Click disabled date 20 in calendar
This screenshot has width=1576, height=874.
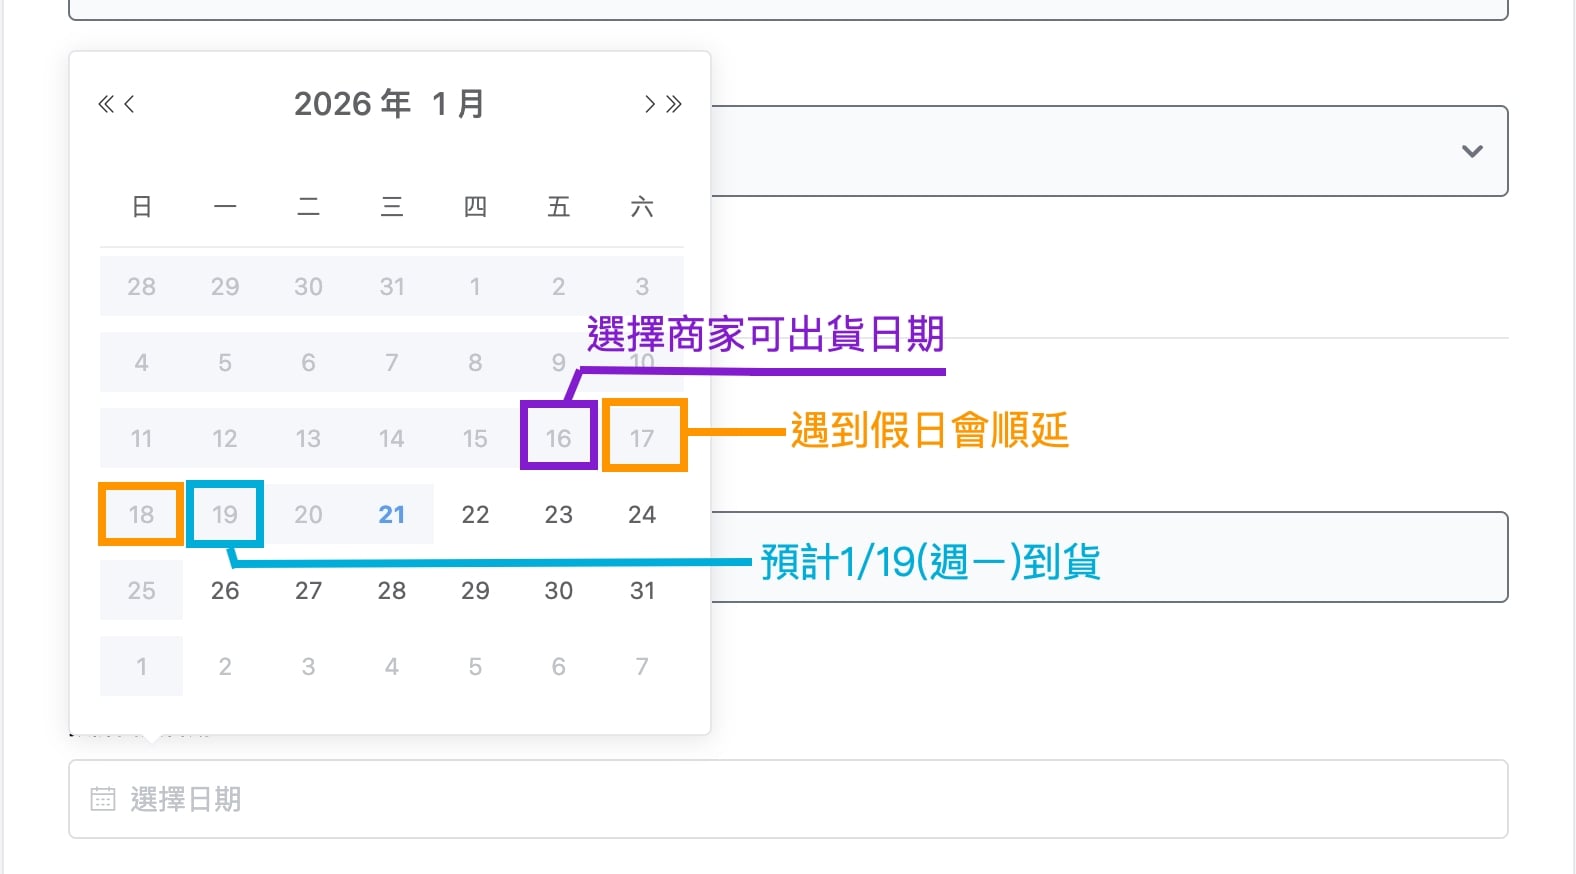click(308, 515)
